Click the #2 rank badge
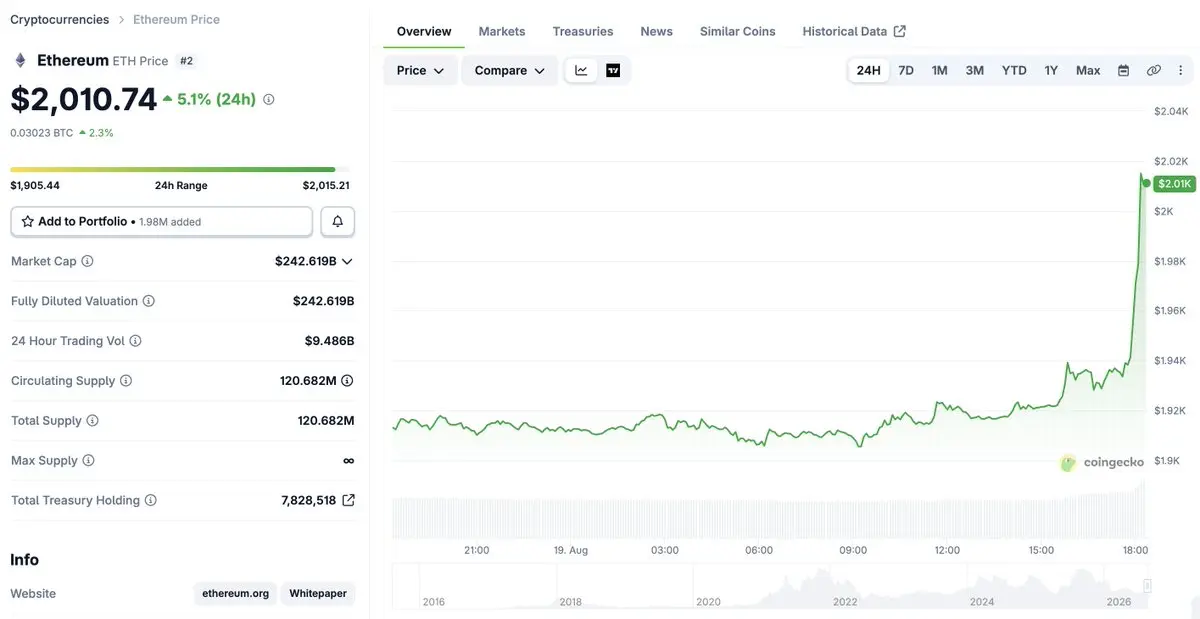1200x619 pixels. 186,61
